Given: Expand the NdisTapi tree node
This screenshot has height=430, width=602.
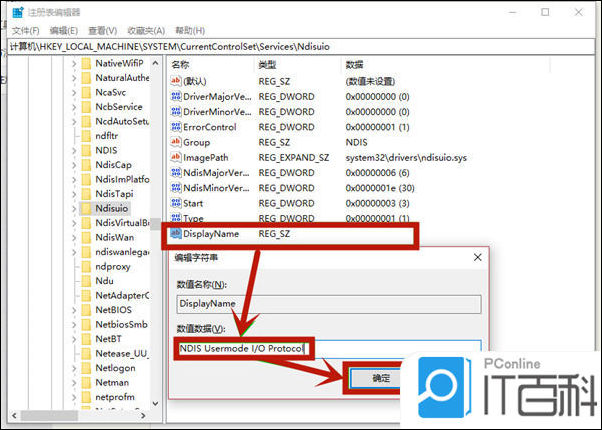Looking at the screenshot, I should click(74, 194).
